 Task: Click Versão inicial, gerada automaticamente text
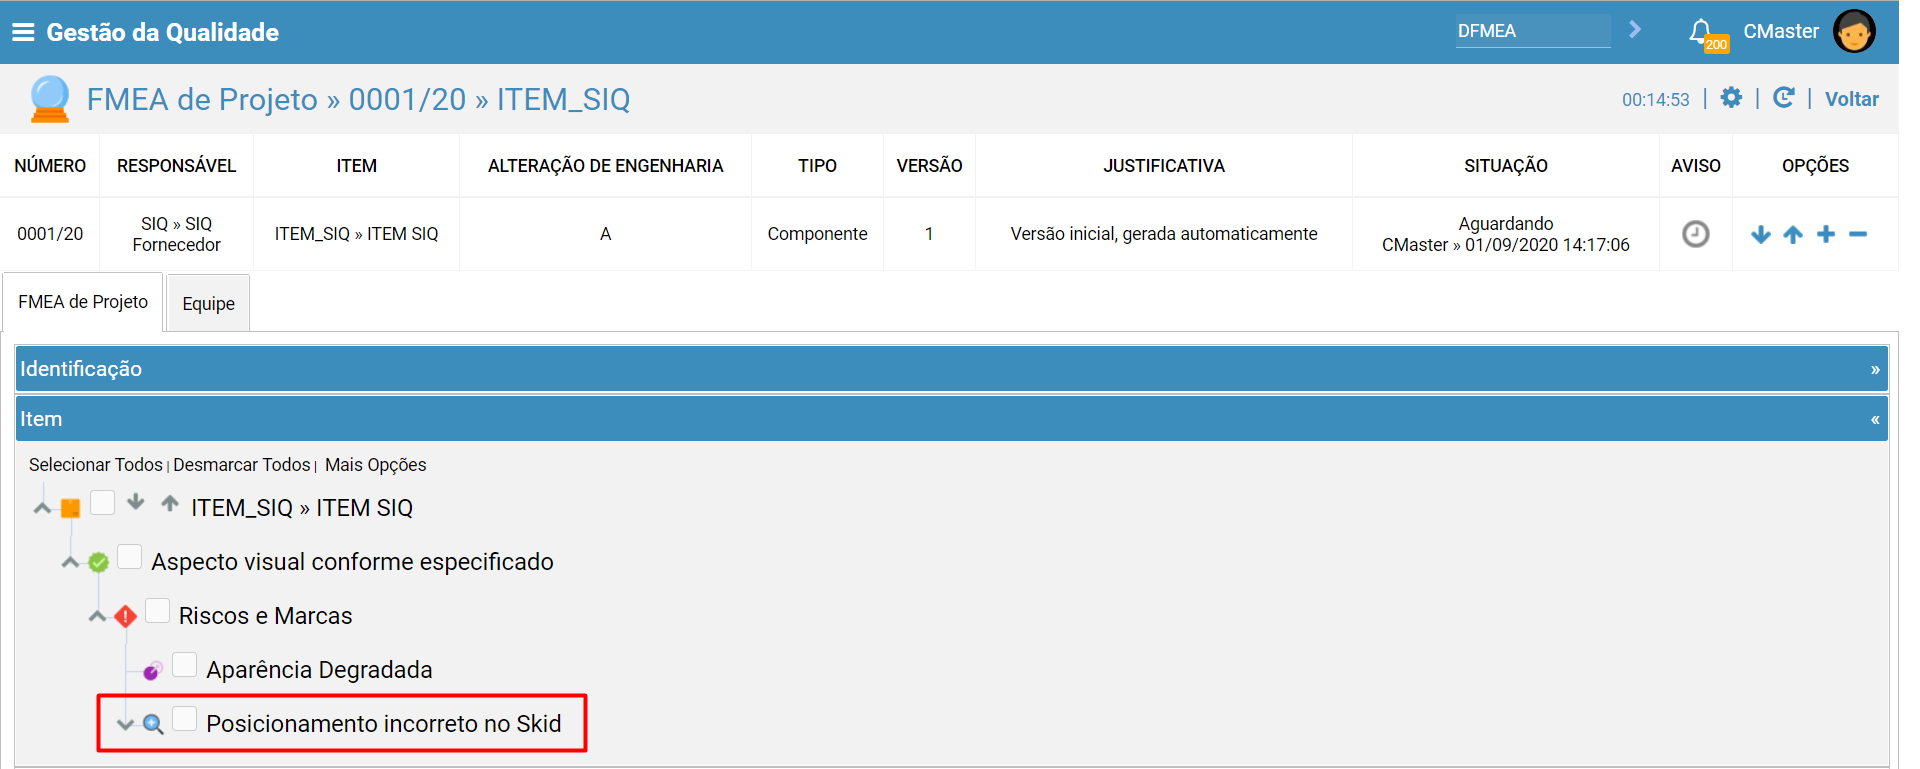(x=1164, y=234)
